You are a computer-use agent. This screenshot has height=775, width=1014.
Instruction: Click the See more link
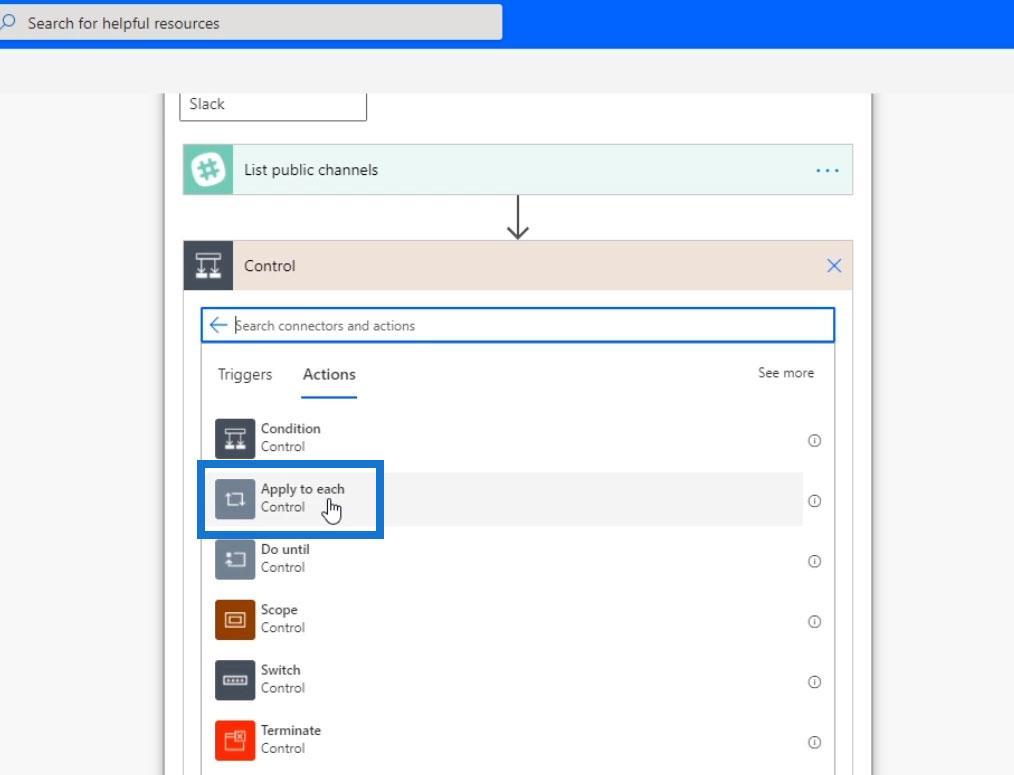tap(786, 373)
